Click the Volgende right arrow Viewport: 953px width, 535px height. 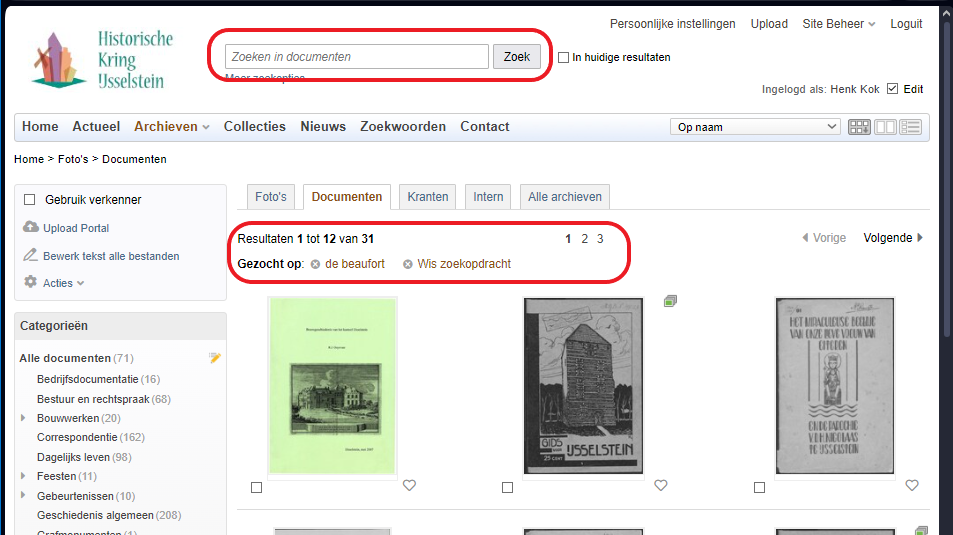(x=920, y=238)
